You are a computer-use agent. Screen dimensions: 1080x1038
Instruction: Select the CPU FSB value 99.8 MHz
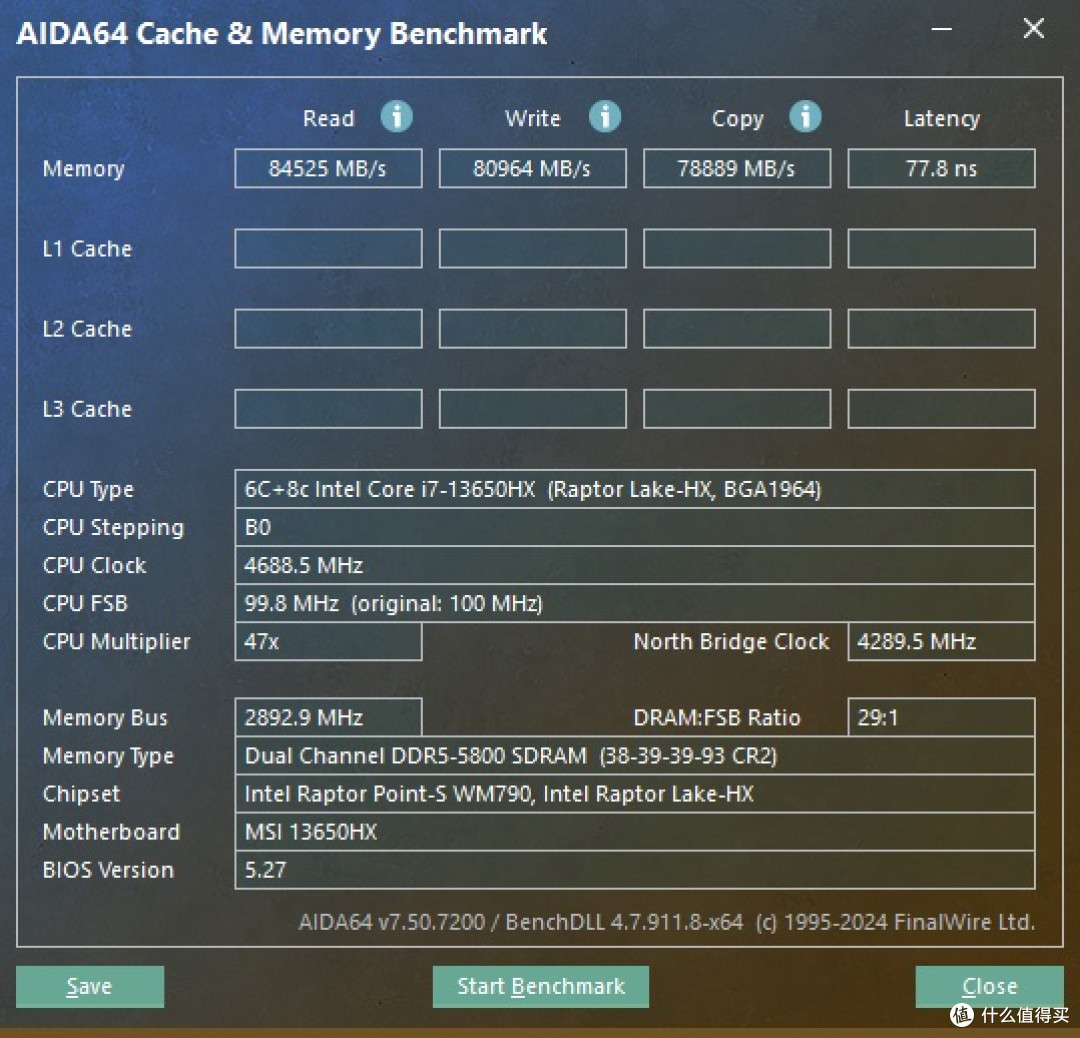(x=634, y=603)
